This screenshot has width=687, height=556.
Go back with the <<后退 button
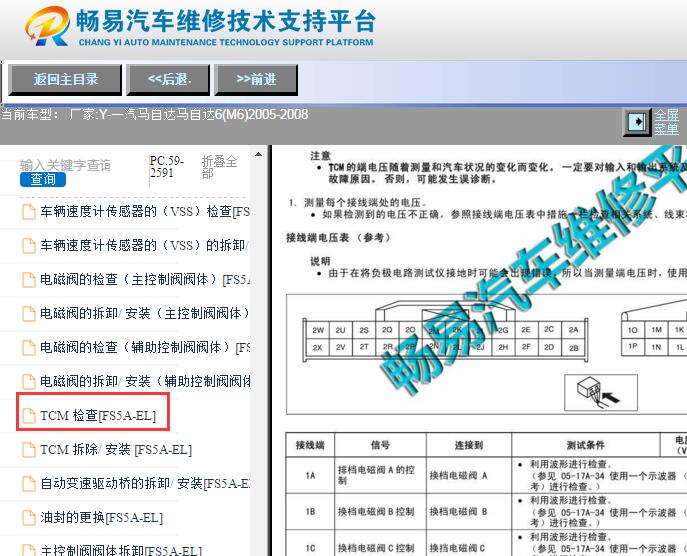coord(168,79)
